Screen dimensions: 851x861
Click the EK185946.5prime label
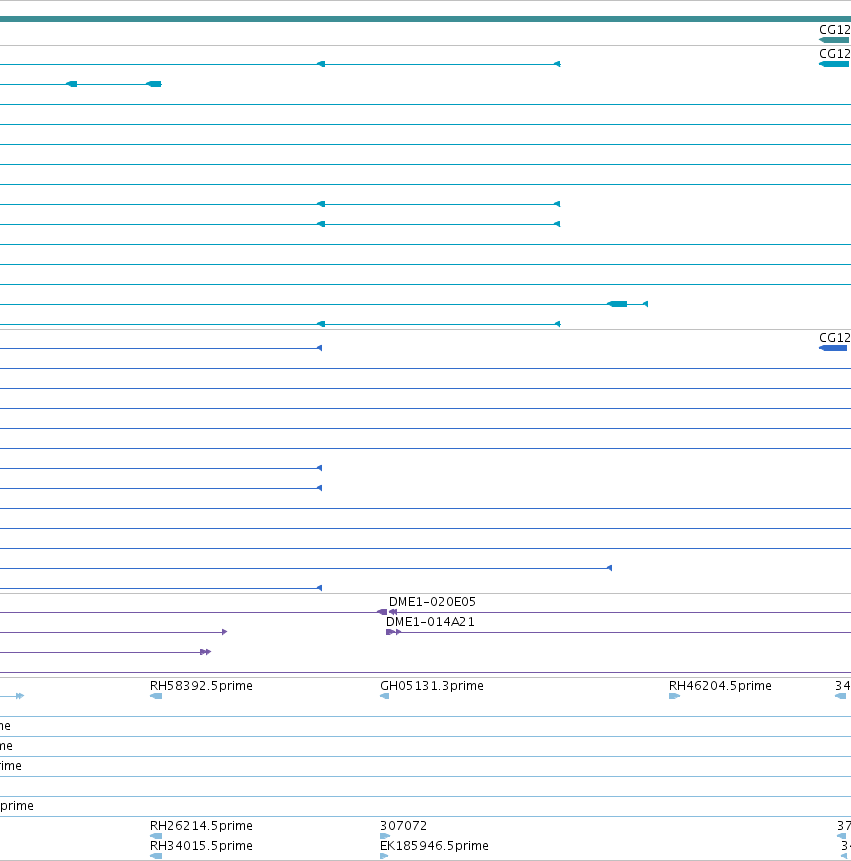coord(434,845)
